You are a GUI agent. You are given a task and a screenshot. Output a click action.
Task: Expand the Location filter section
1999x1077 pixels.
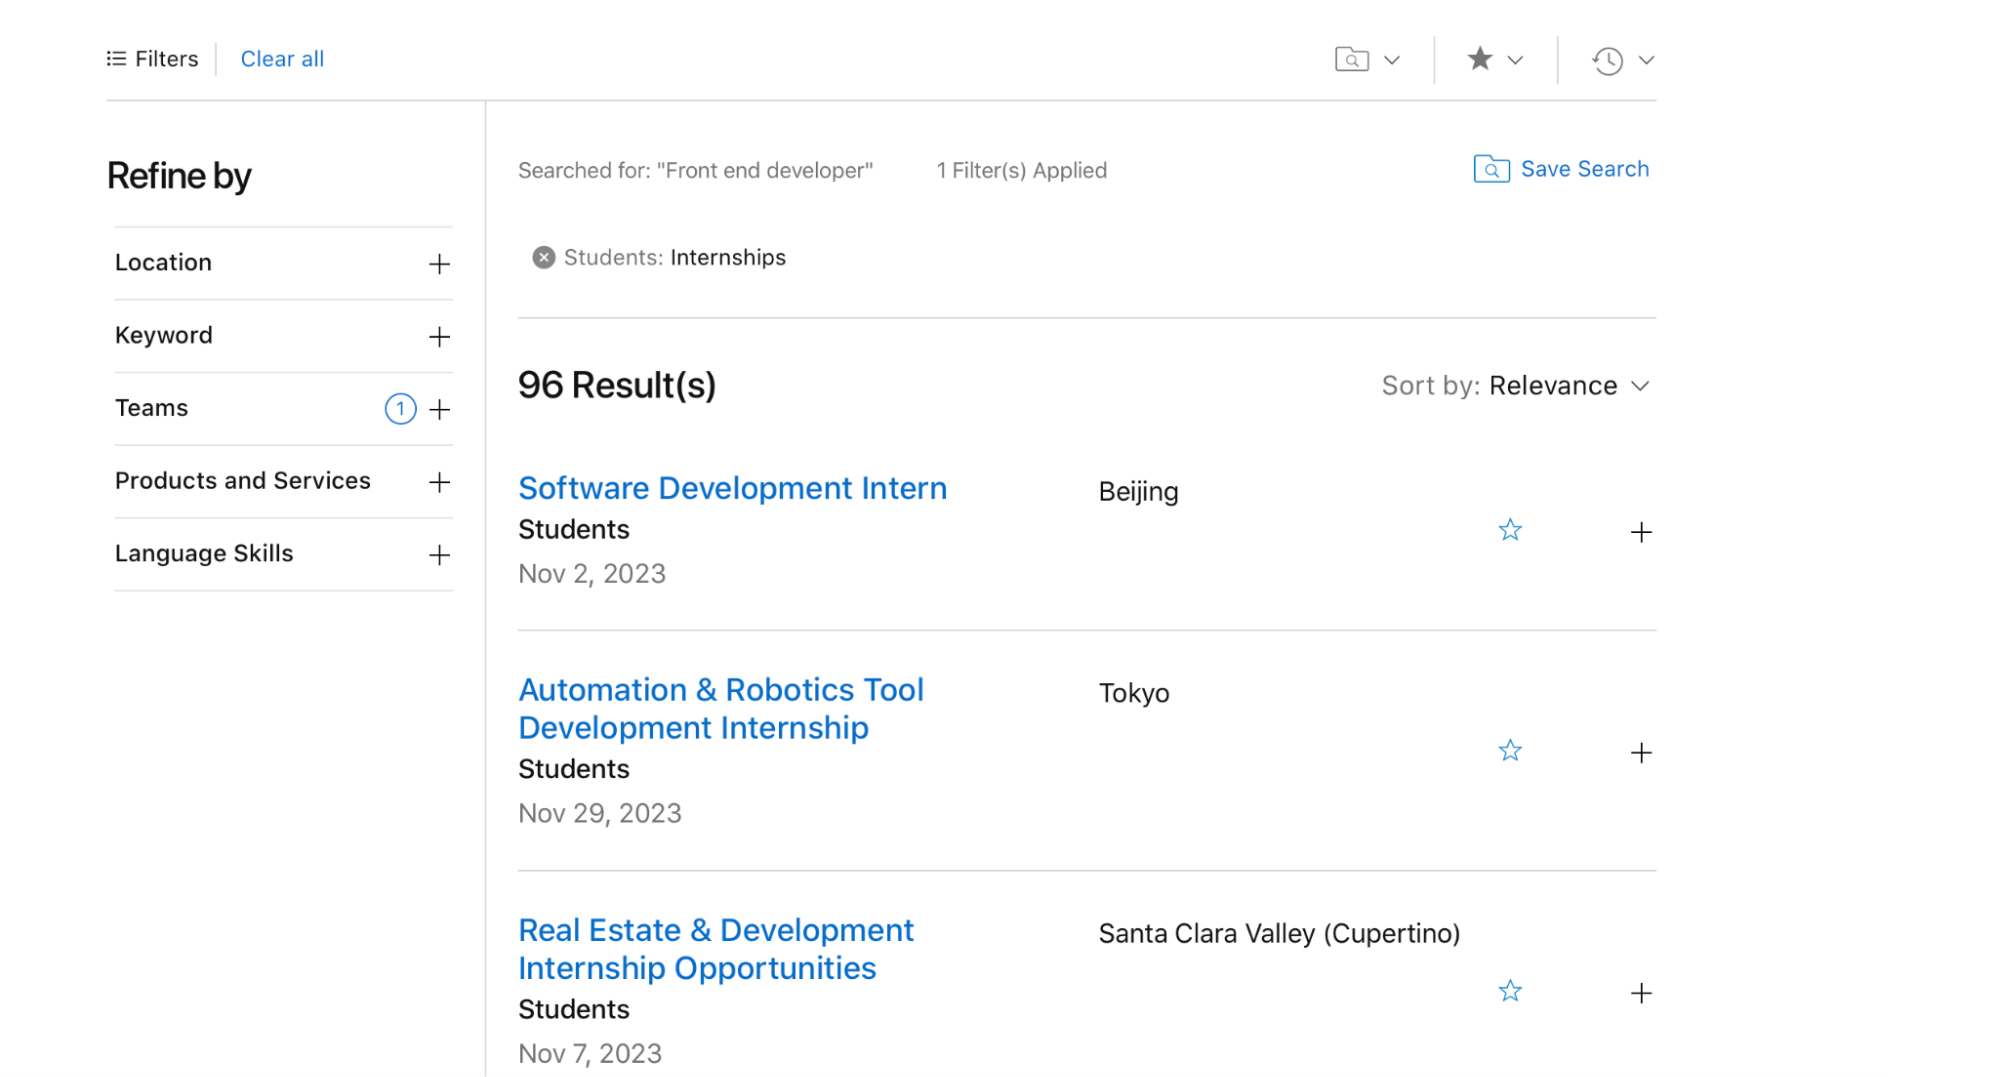pyautogui.click(x=438, y=263)
